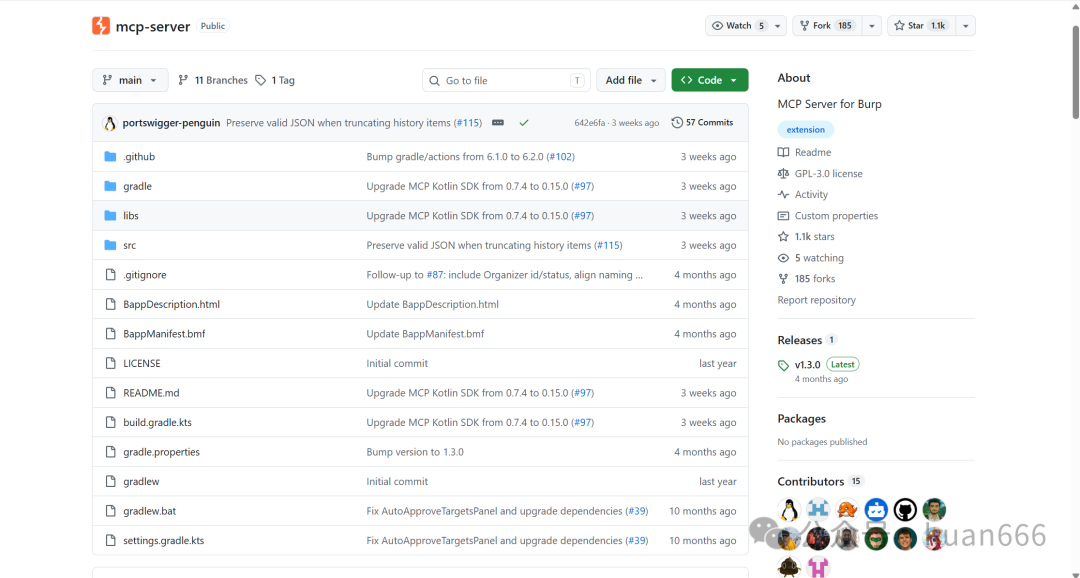Click the Fork button
The image size is (1080, 578).
(x=827, y=26)
